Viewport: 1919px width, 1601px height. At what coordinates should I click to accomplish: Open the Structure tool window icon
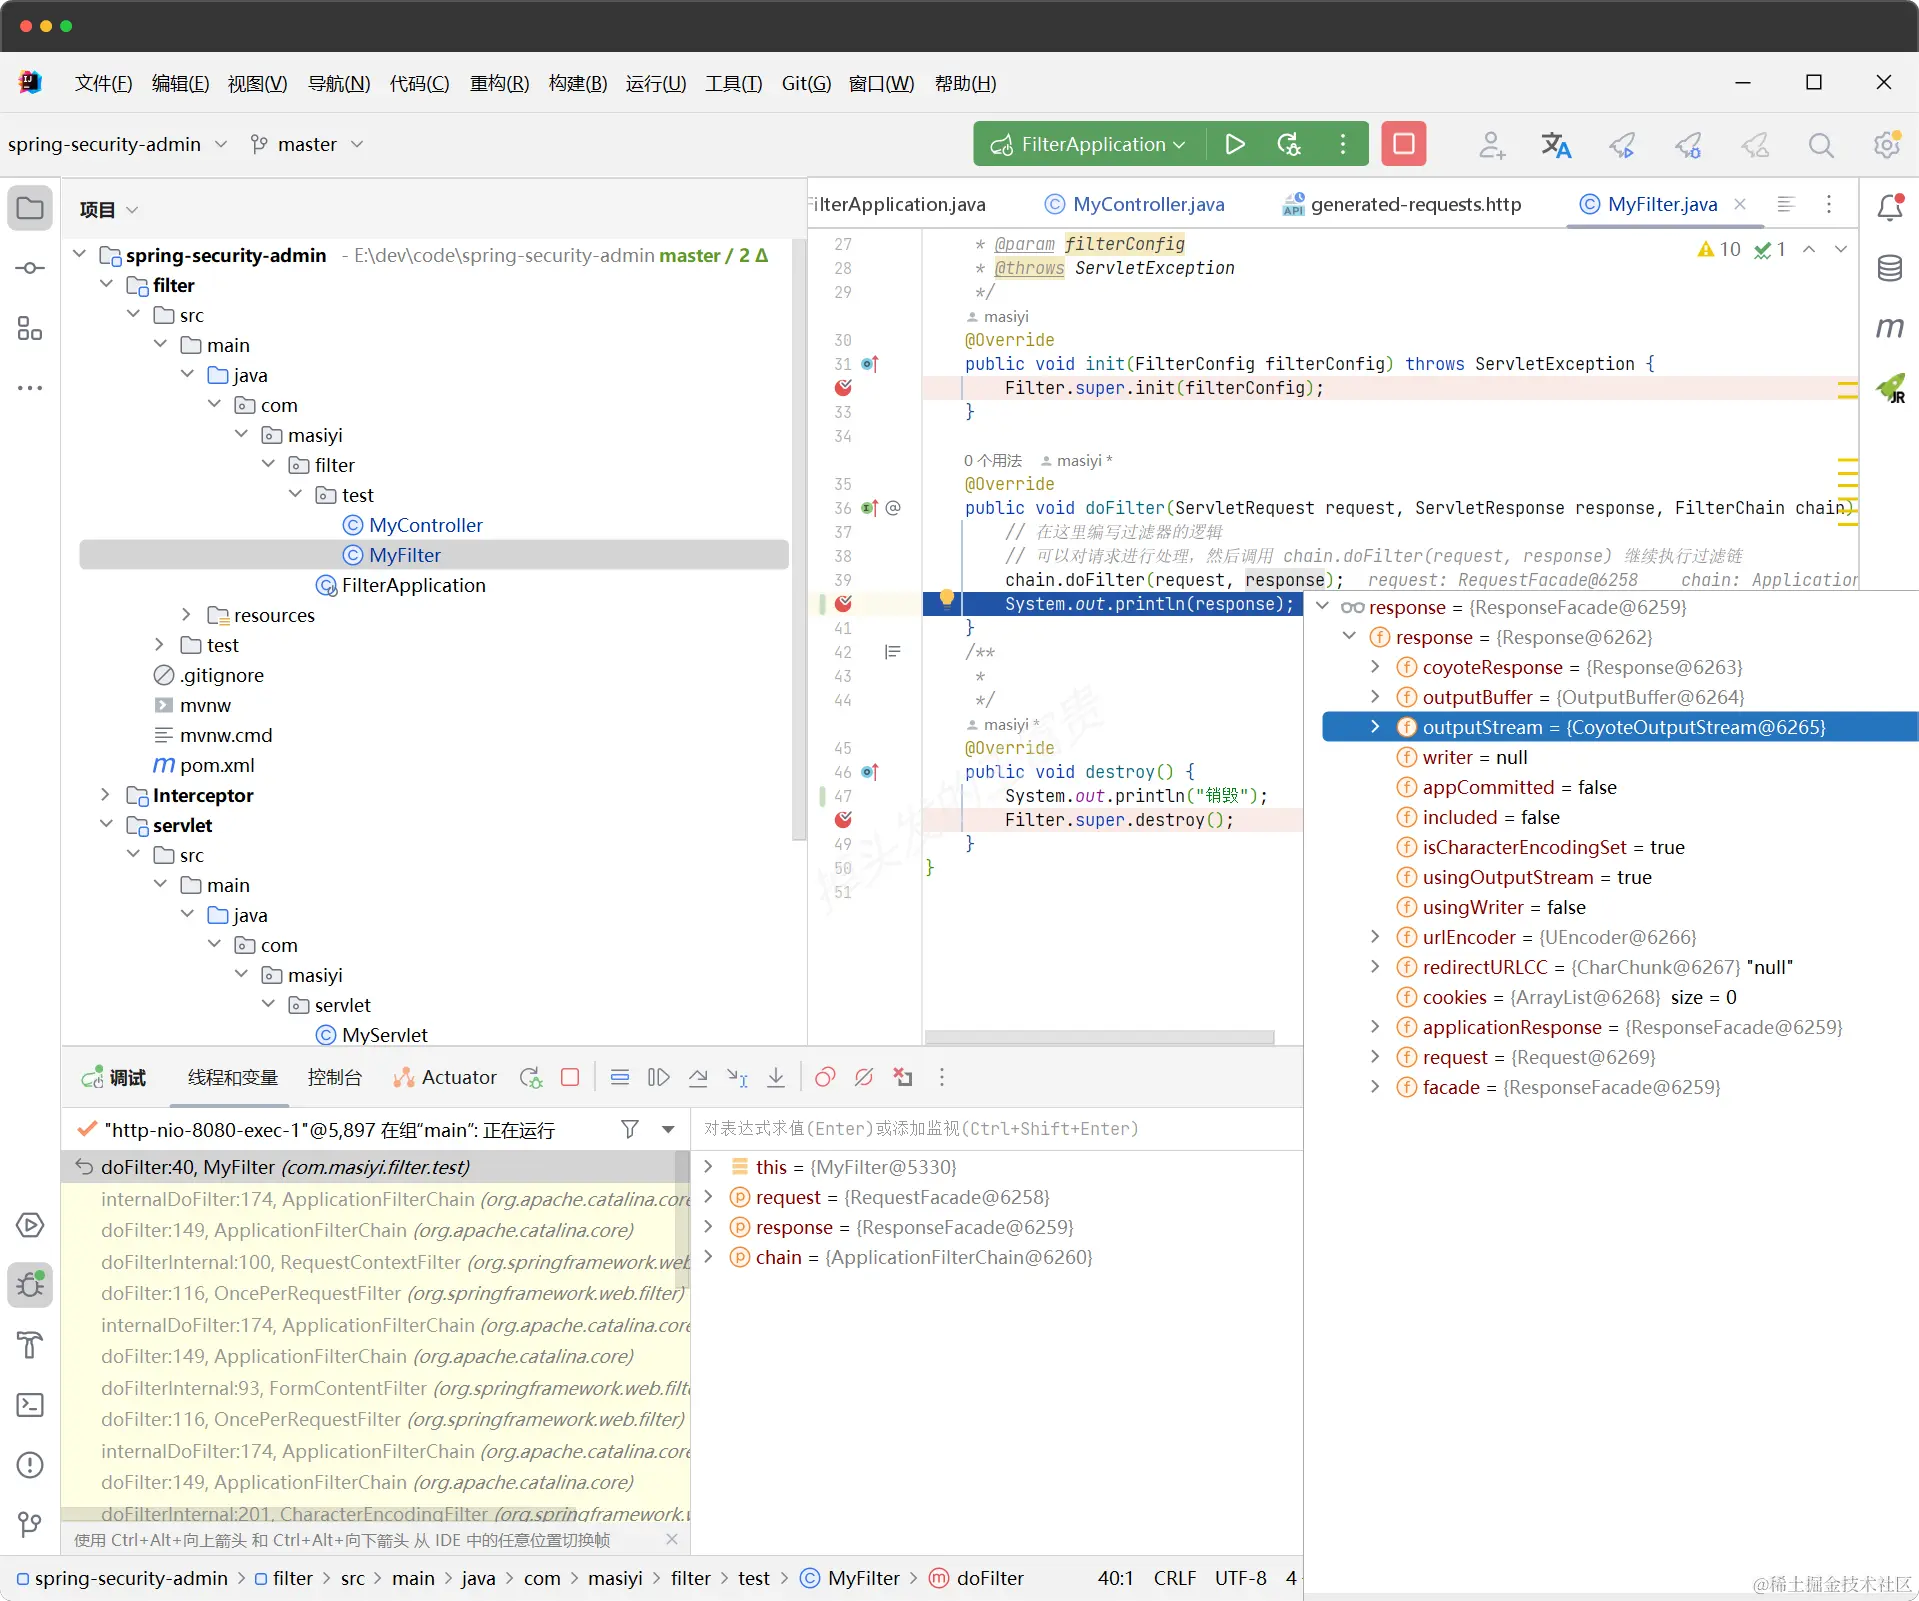coord(30,328)
